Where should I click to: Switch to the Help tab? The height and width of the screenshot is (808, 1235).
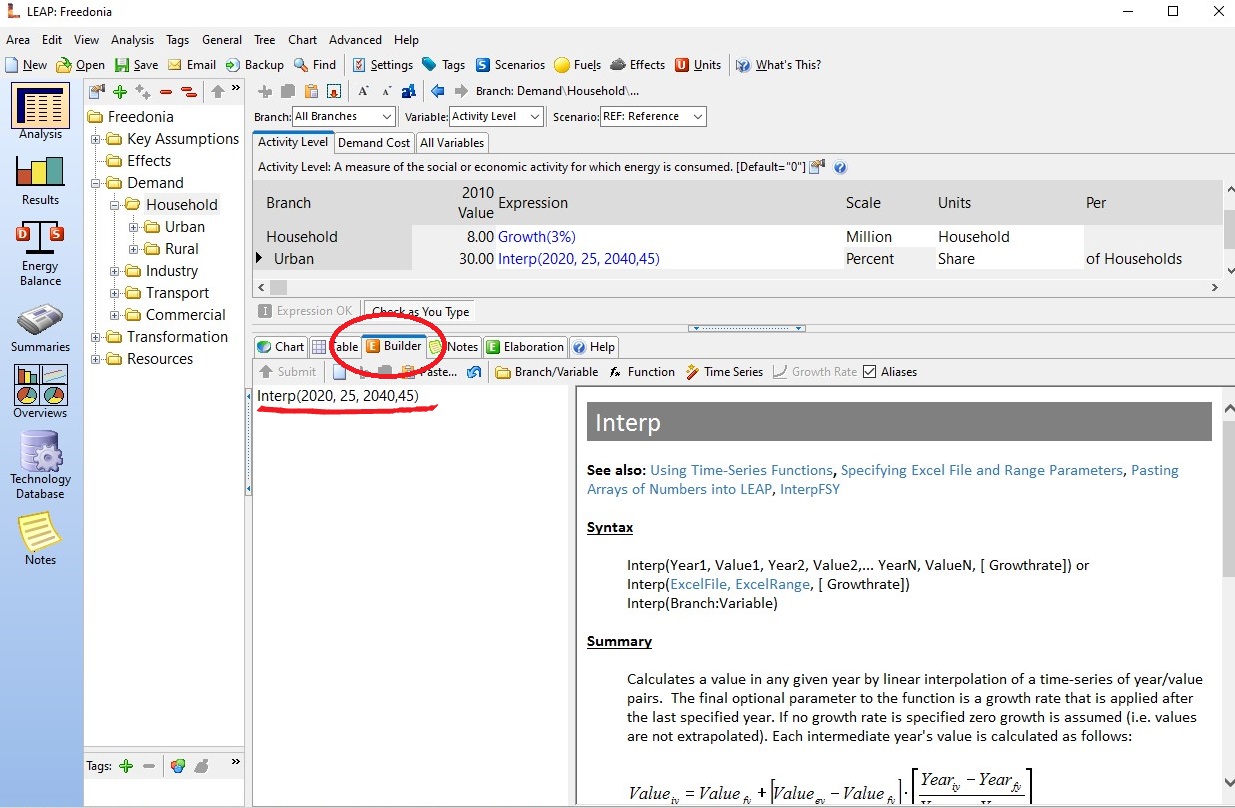(594, 347)
